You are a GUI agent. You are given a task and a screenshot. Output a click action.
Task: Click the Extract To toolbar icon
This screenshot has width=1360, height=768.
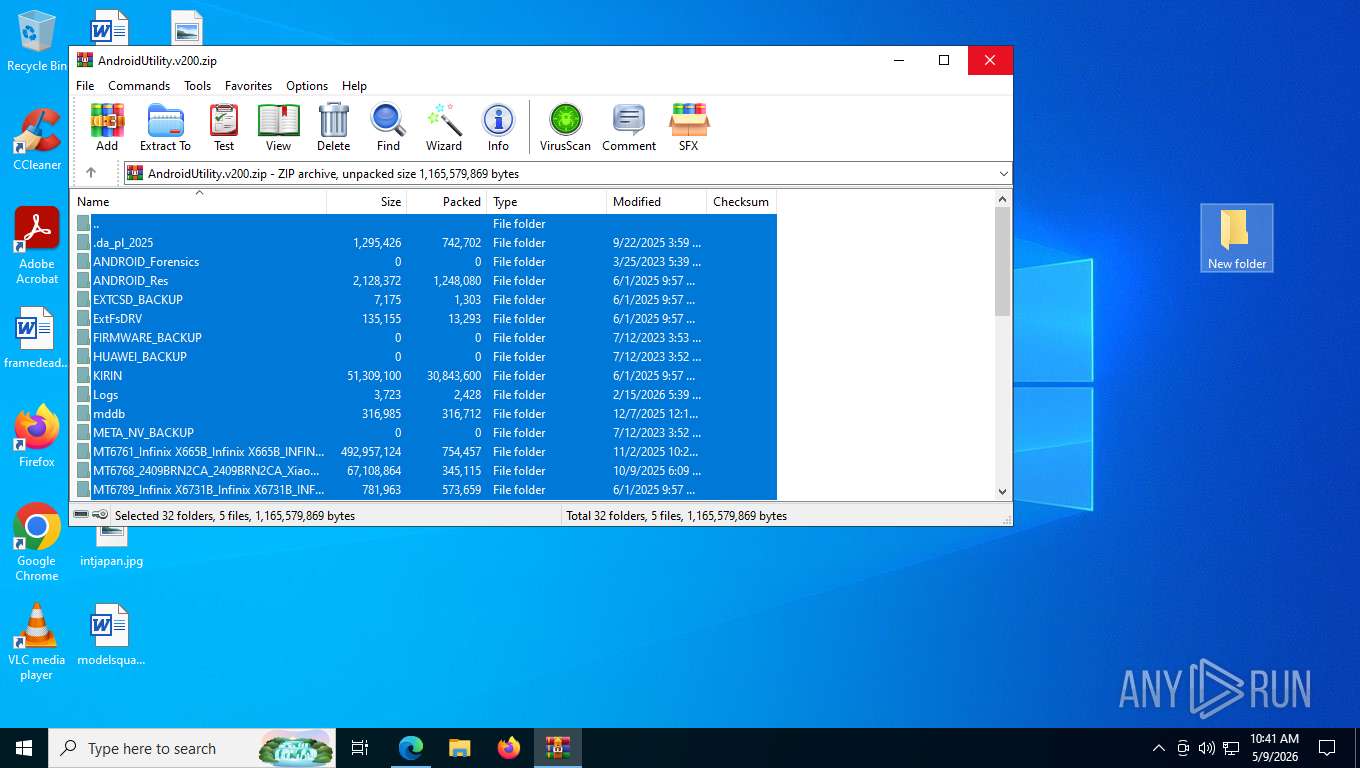(165, 127)
